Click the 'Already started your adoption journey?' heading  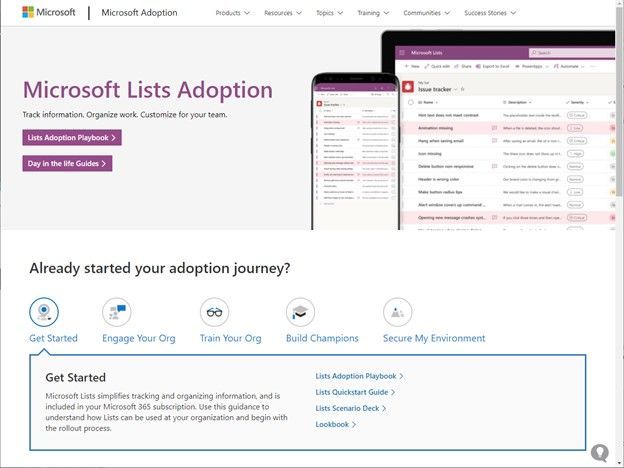[x=160, y=268]
